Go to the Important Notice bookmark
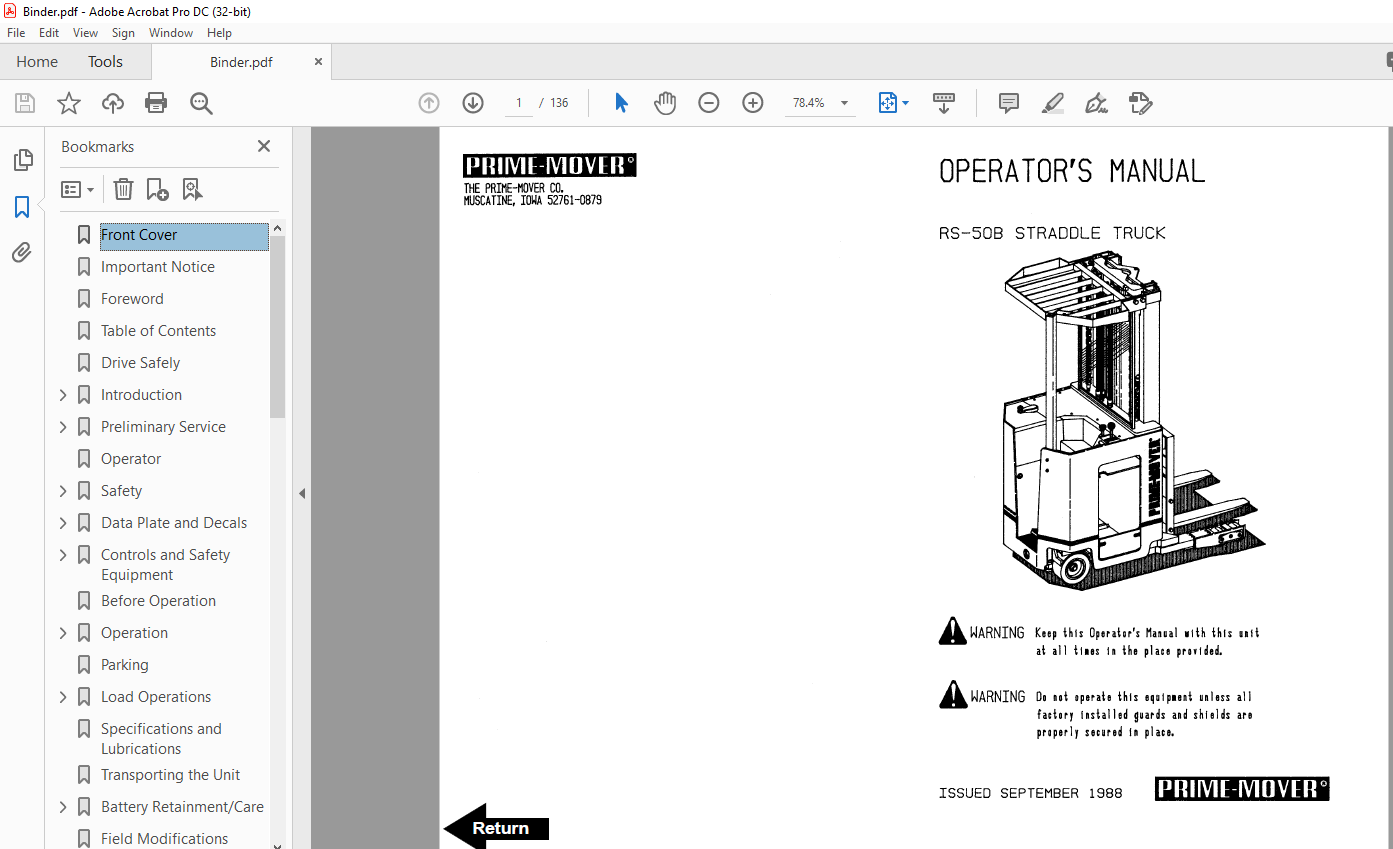This screenshot has width=1393, height=849. pyautogui.click(x=158, y=267)
